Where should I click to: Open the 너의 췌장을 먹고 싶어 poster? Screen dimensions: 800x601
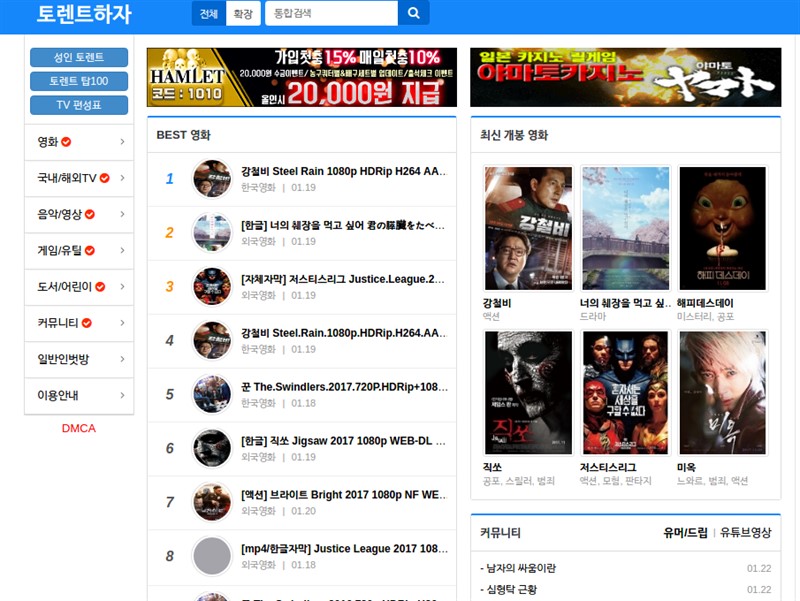pyautogui.click(x=626, y=229)
